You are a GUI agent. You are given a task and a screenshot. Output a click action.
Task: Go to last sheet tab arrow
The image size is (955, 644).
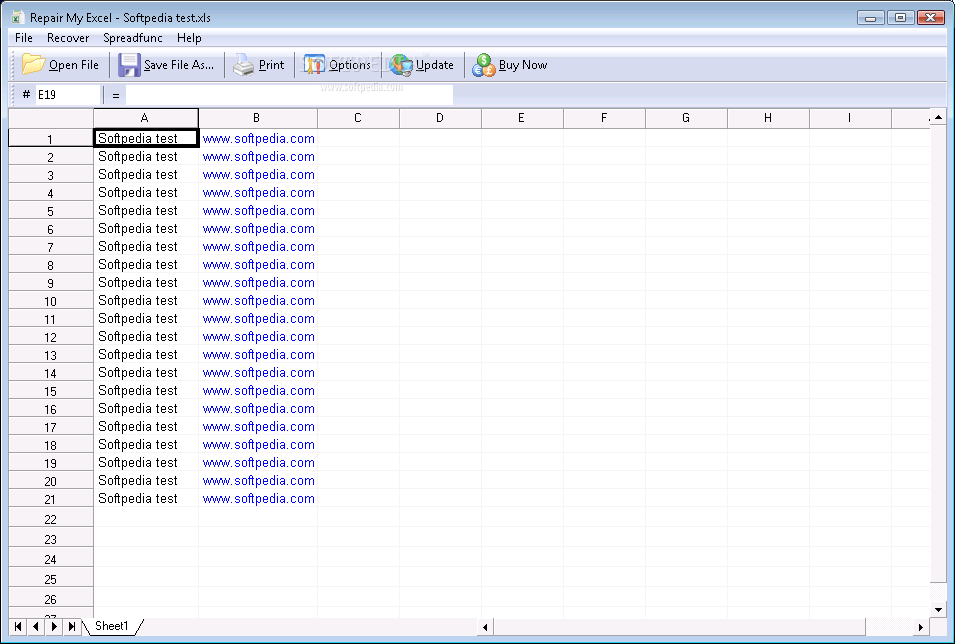point(72,626)
